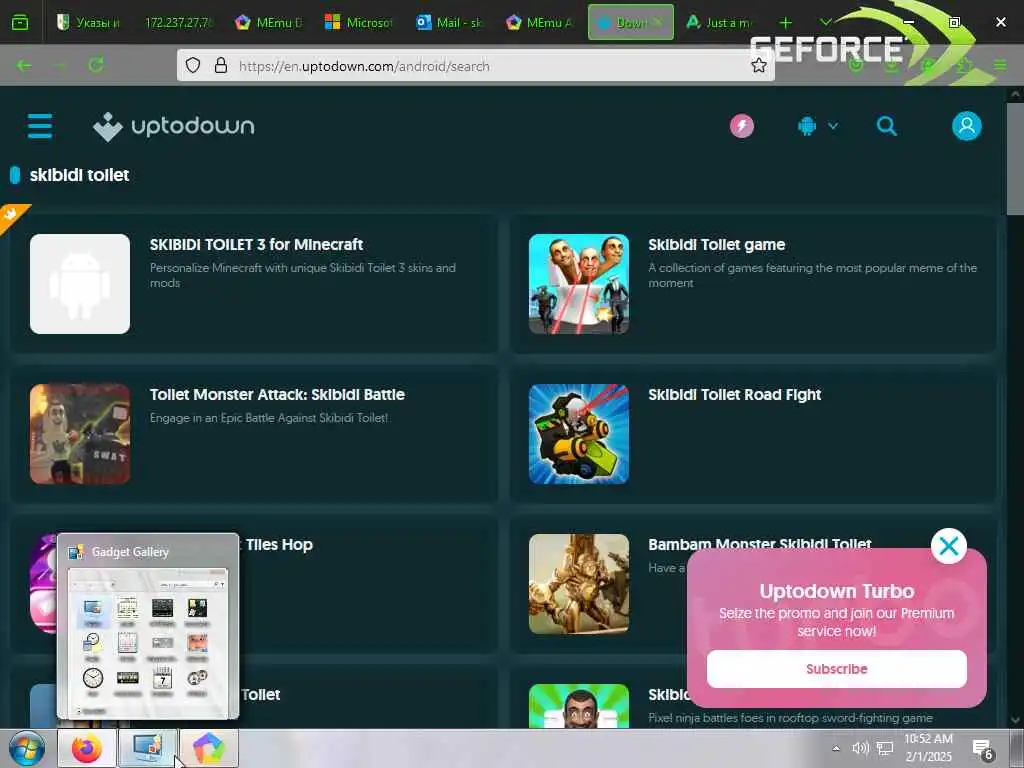Open a new tab with plus
Viewport: 1024px width, 768px height.
pyautogui.click(x=785, y=22)
